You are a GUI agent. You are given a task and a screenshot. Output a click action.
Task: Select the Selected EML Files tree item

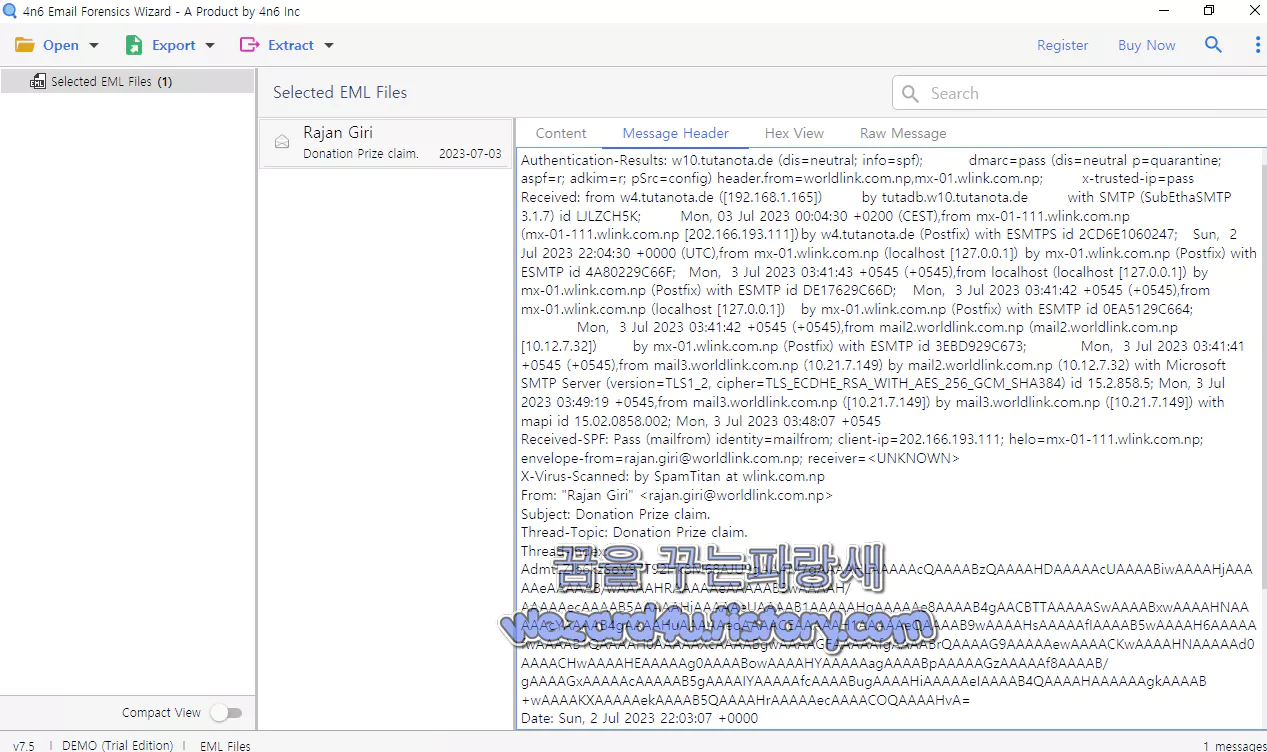[127, 81]
